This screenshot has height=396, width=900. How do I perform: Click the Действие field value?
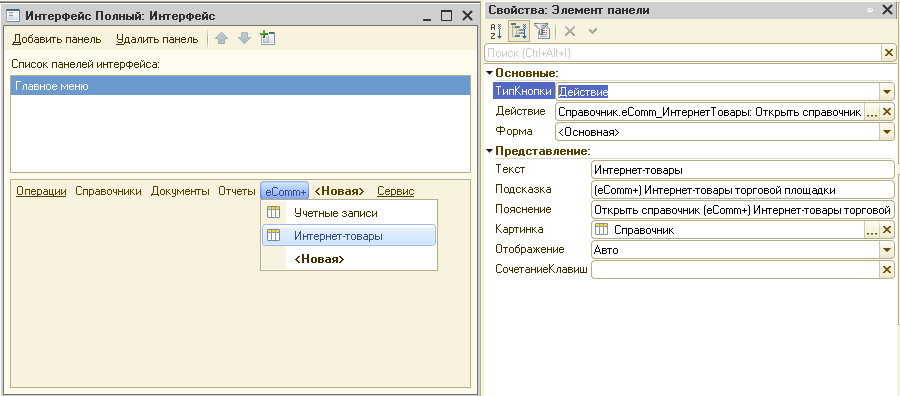tap(710, 112)
